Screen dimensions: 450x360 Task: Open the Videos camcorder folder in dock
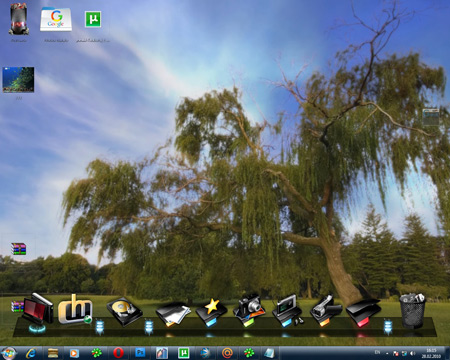click(325, 311)
